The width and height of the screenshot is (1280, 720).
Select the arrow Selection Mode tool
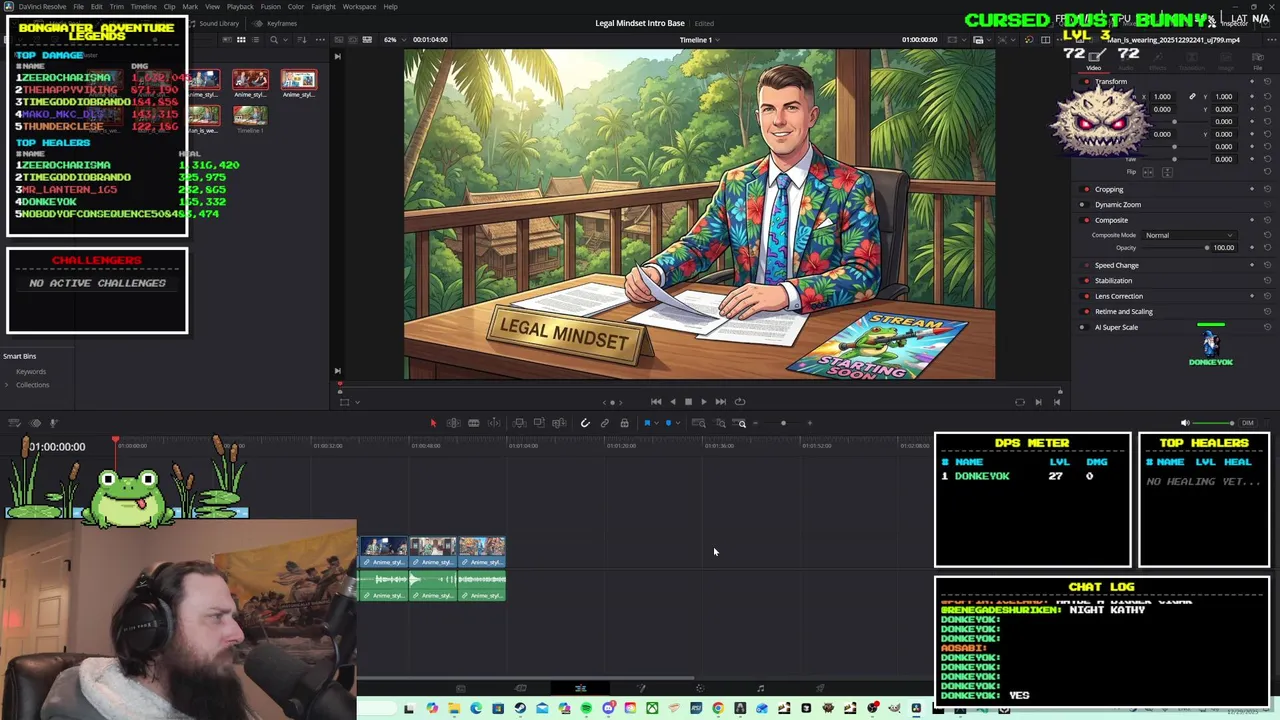[433, 423]
